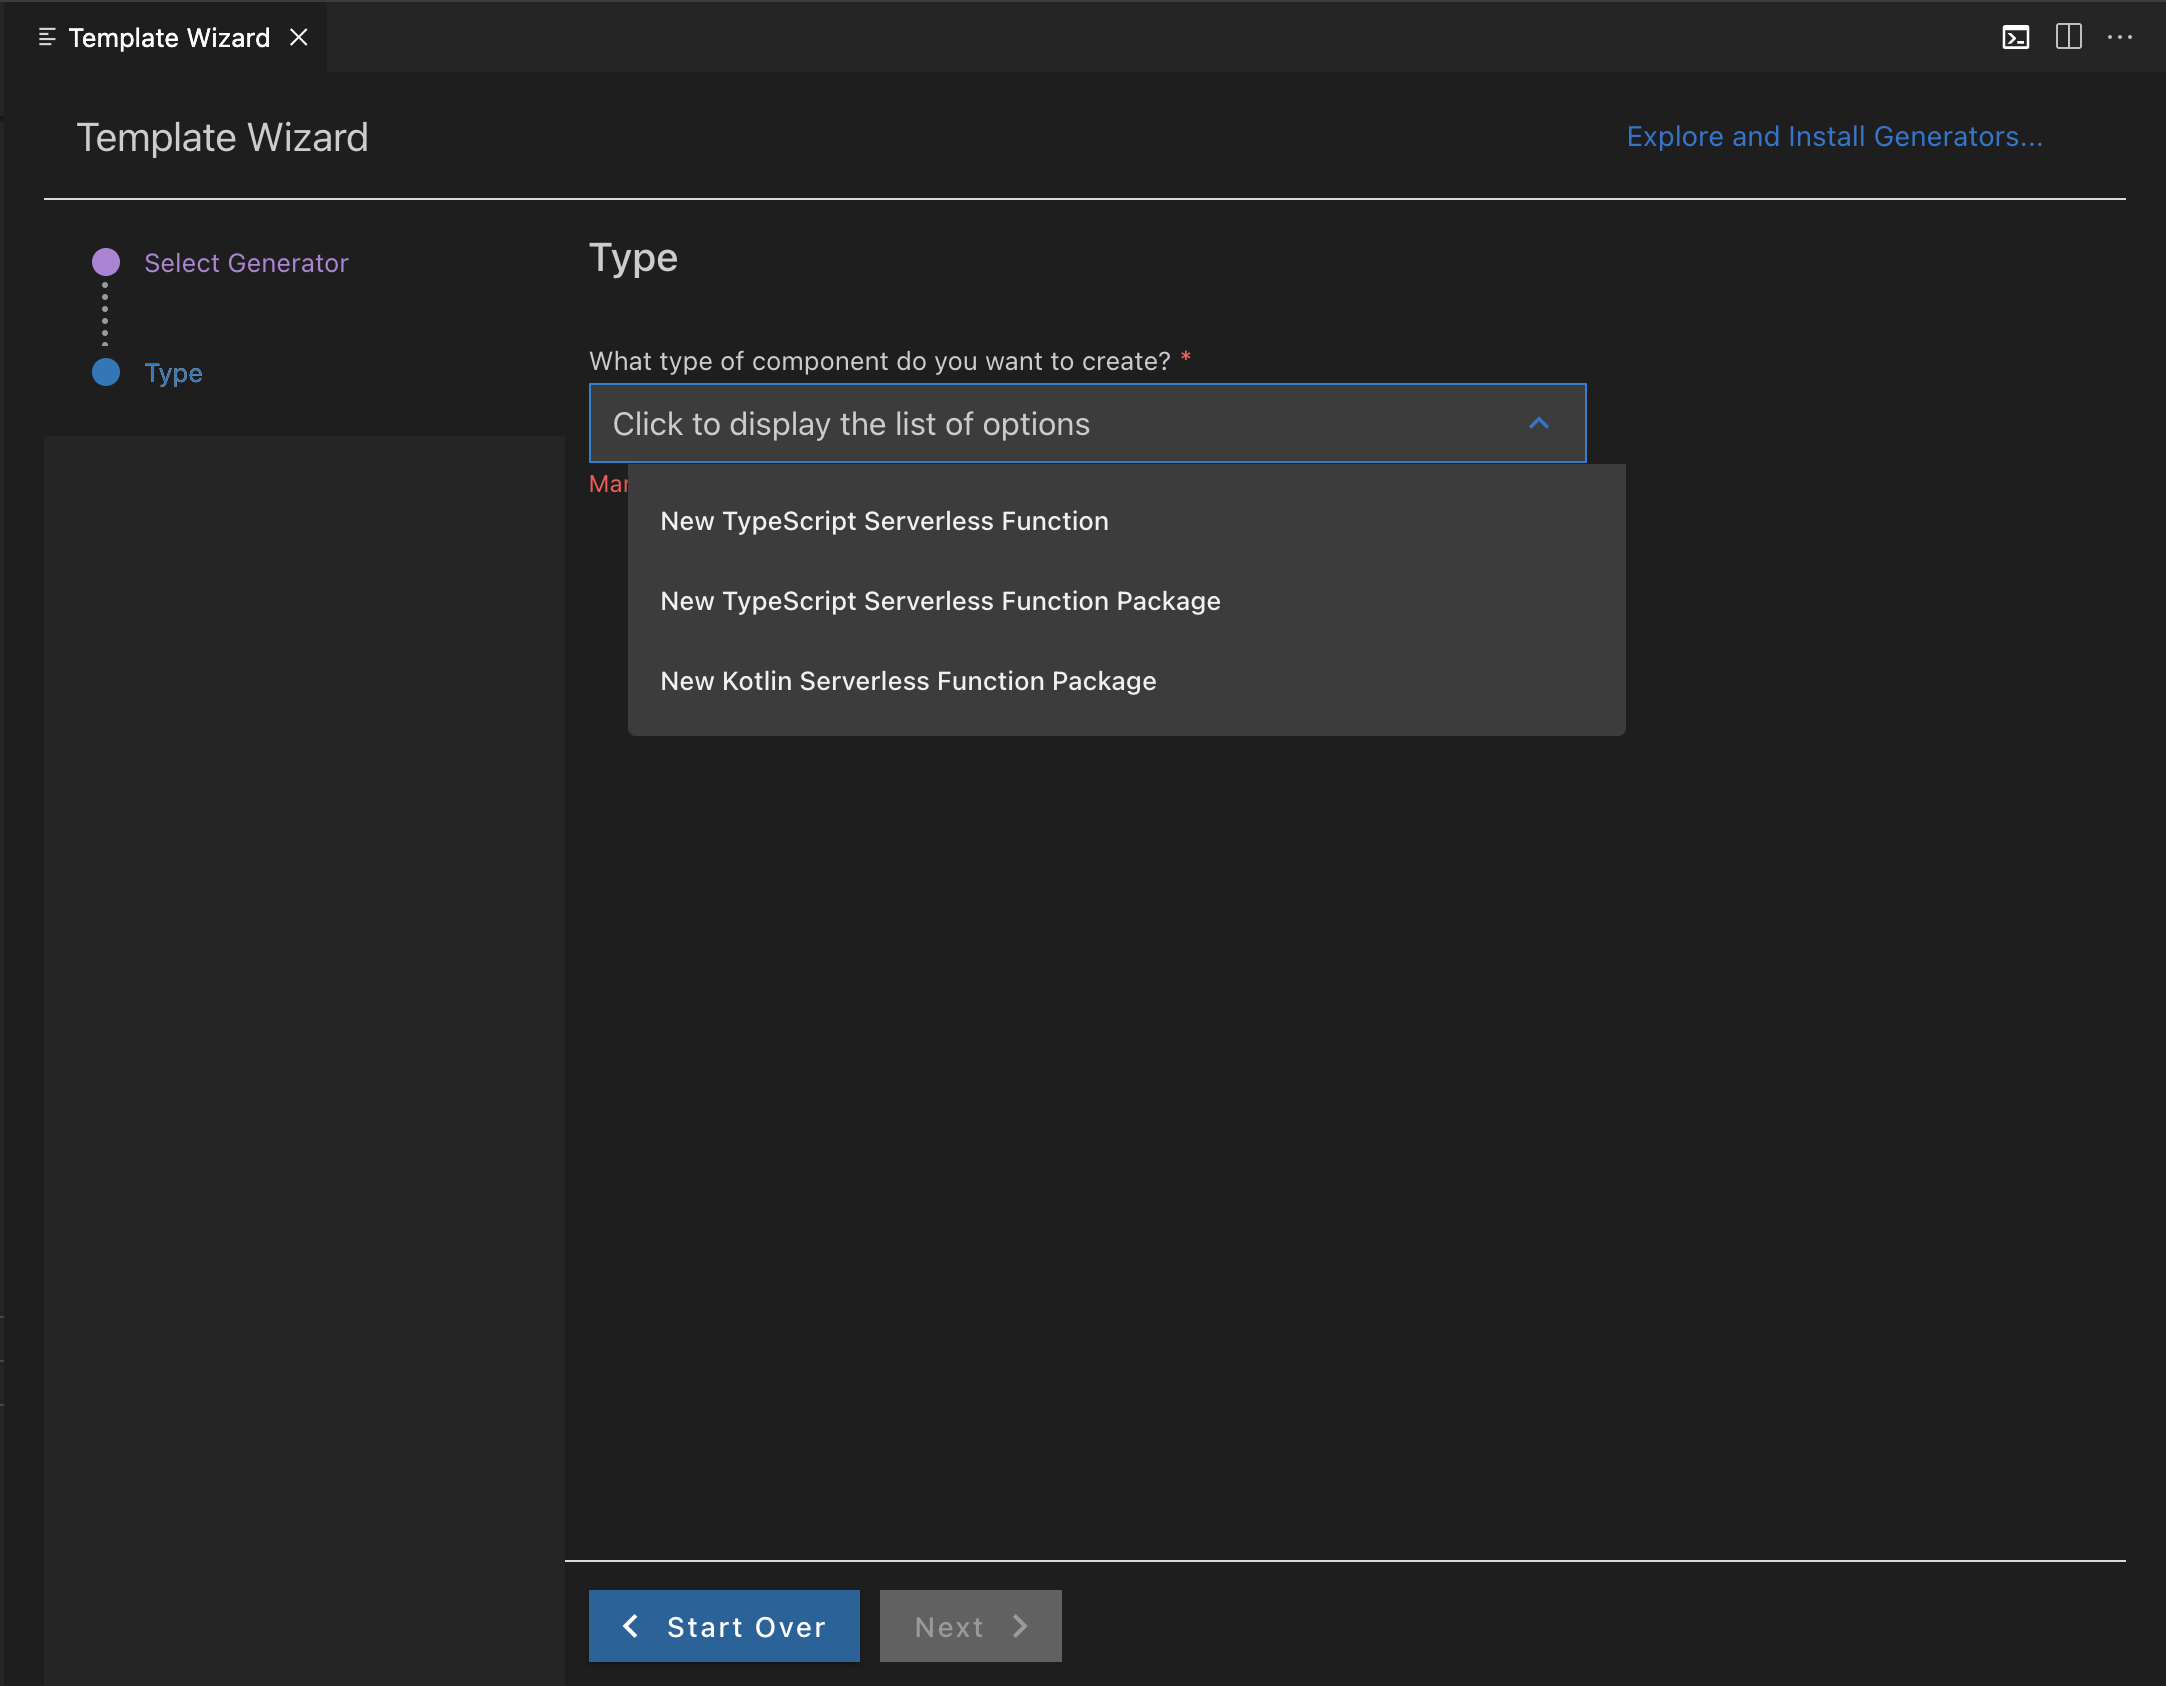Collapse the open options dropdown
2166x1686 pixels.
1538,422
